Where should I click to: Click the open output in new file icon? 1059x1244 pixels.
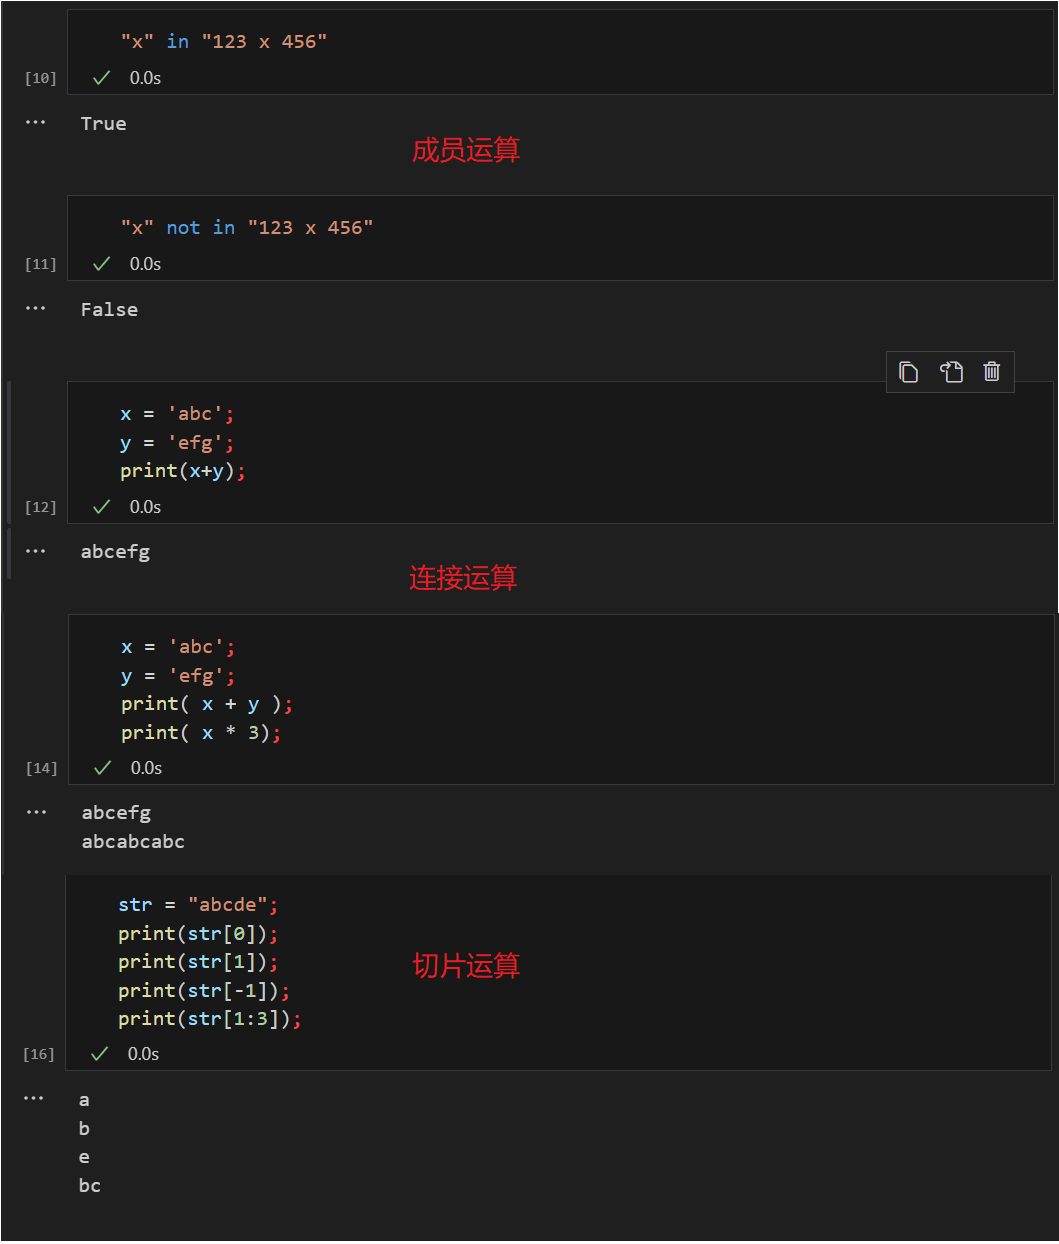[x=950, y=372]
